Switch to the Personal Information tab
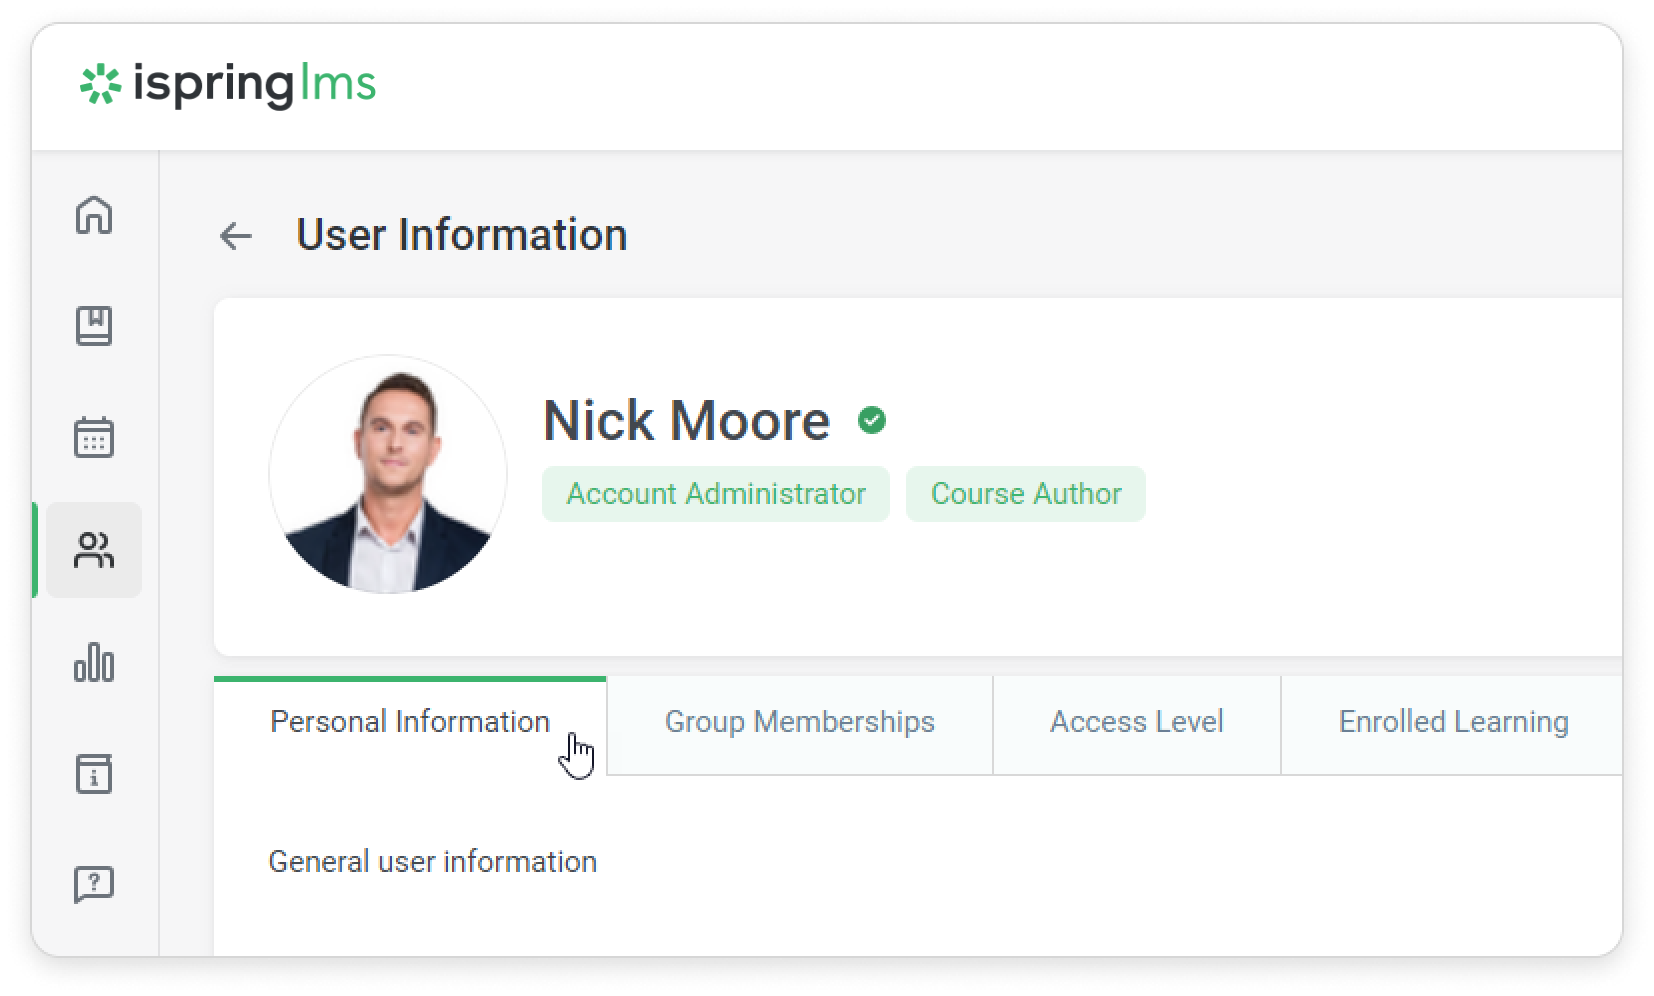Image resolution: width=1654 pixels, height=996 pixels. (410, 722)
